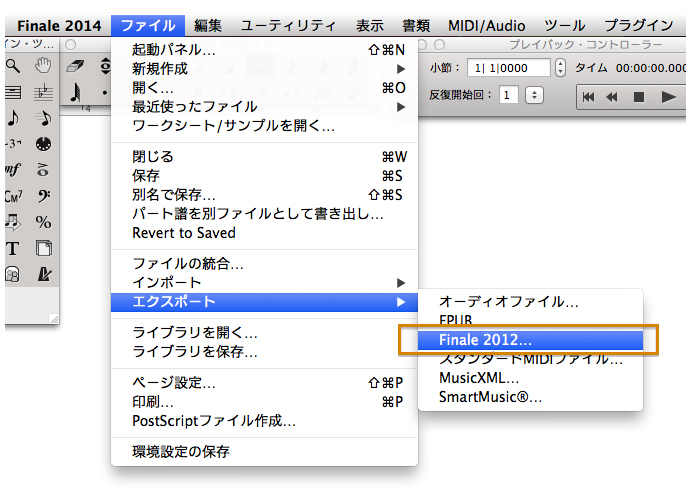Select the metronome Tempo tool
The image size is (695, 488).
tap(43, 274)
